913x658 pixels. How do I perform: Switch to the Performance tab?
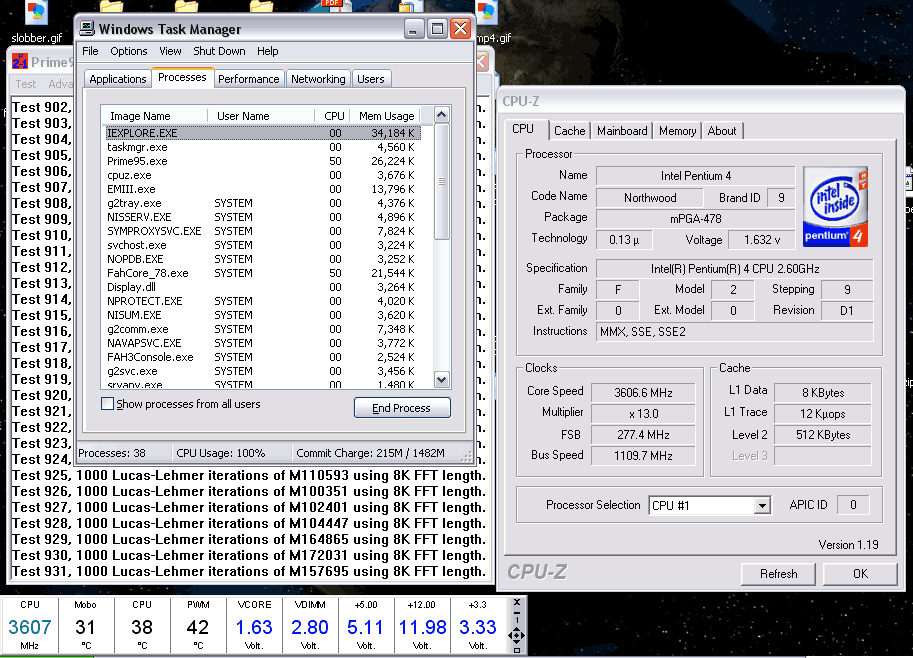[249, 79]
